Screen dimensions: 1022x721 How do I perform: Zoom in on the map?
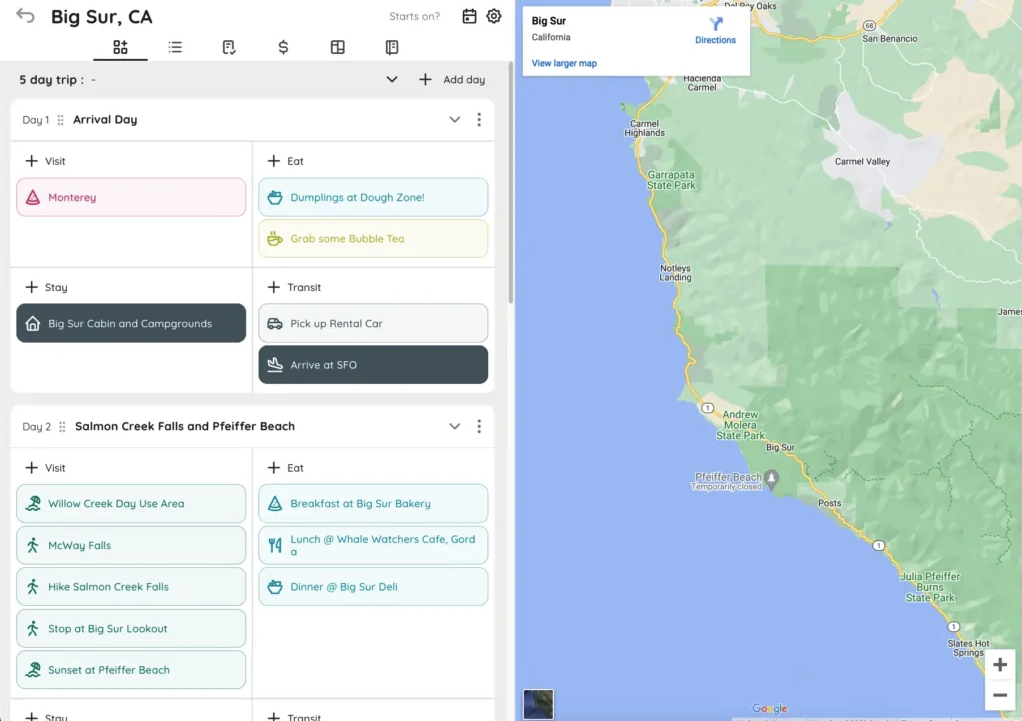(999, 665)
